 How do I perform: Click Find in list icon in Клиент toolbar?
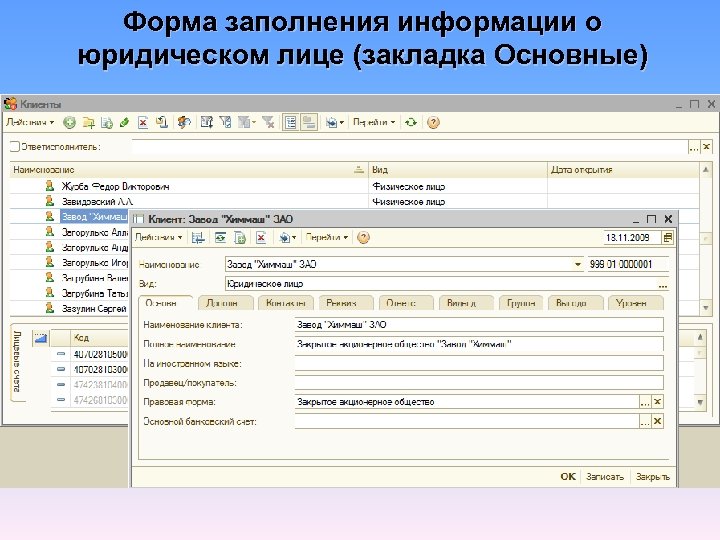point(198,237)
